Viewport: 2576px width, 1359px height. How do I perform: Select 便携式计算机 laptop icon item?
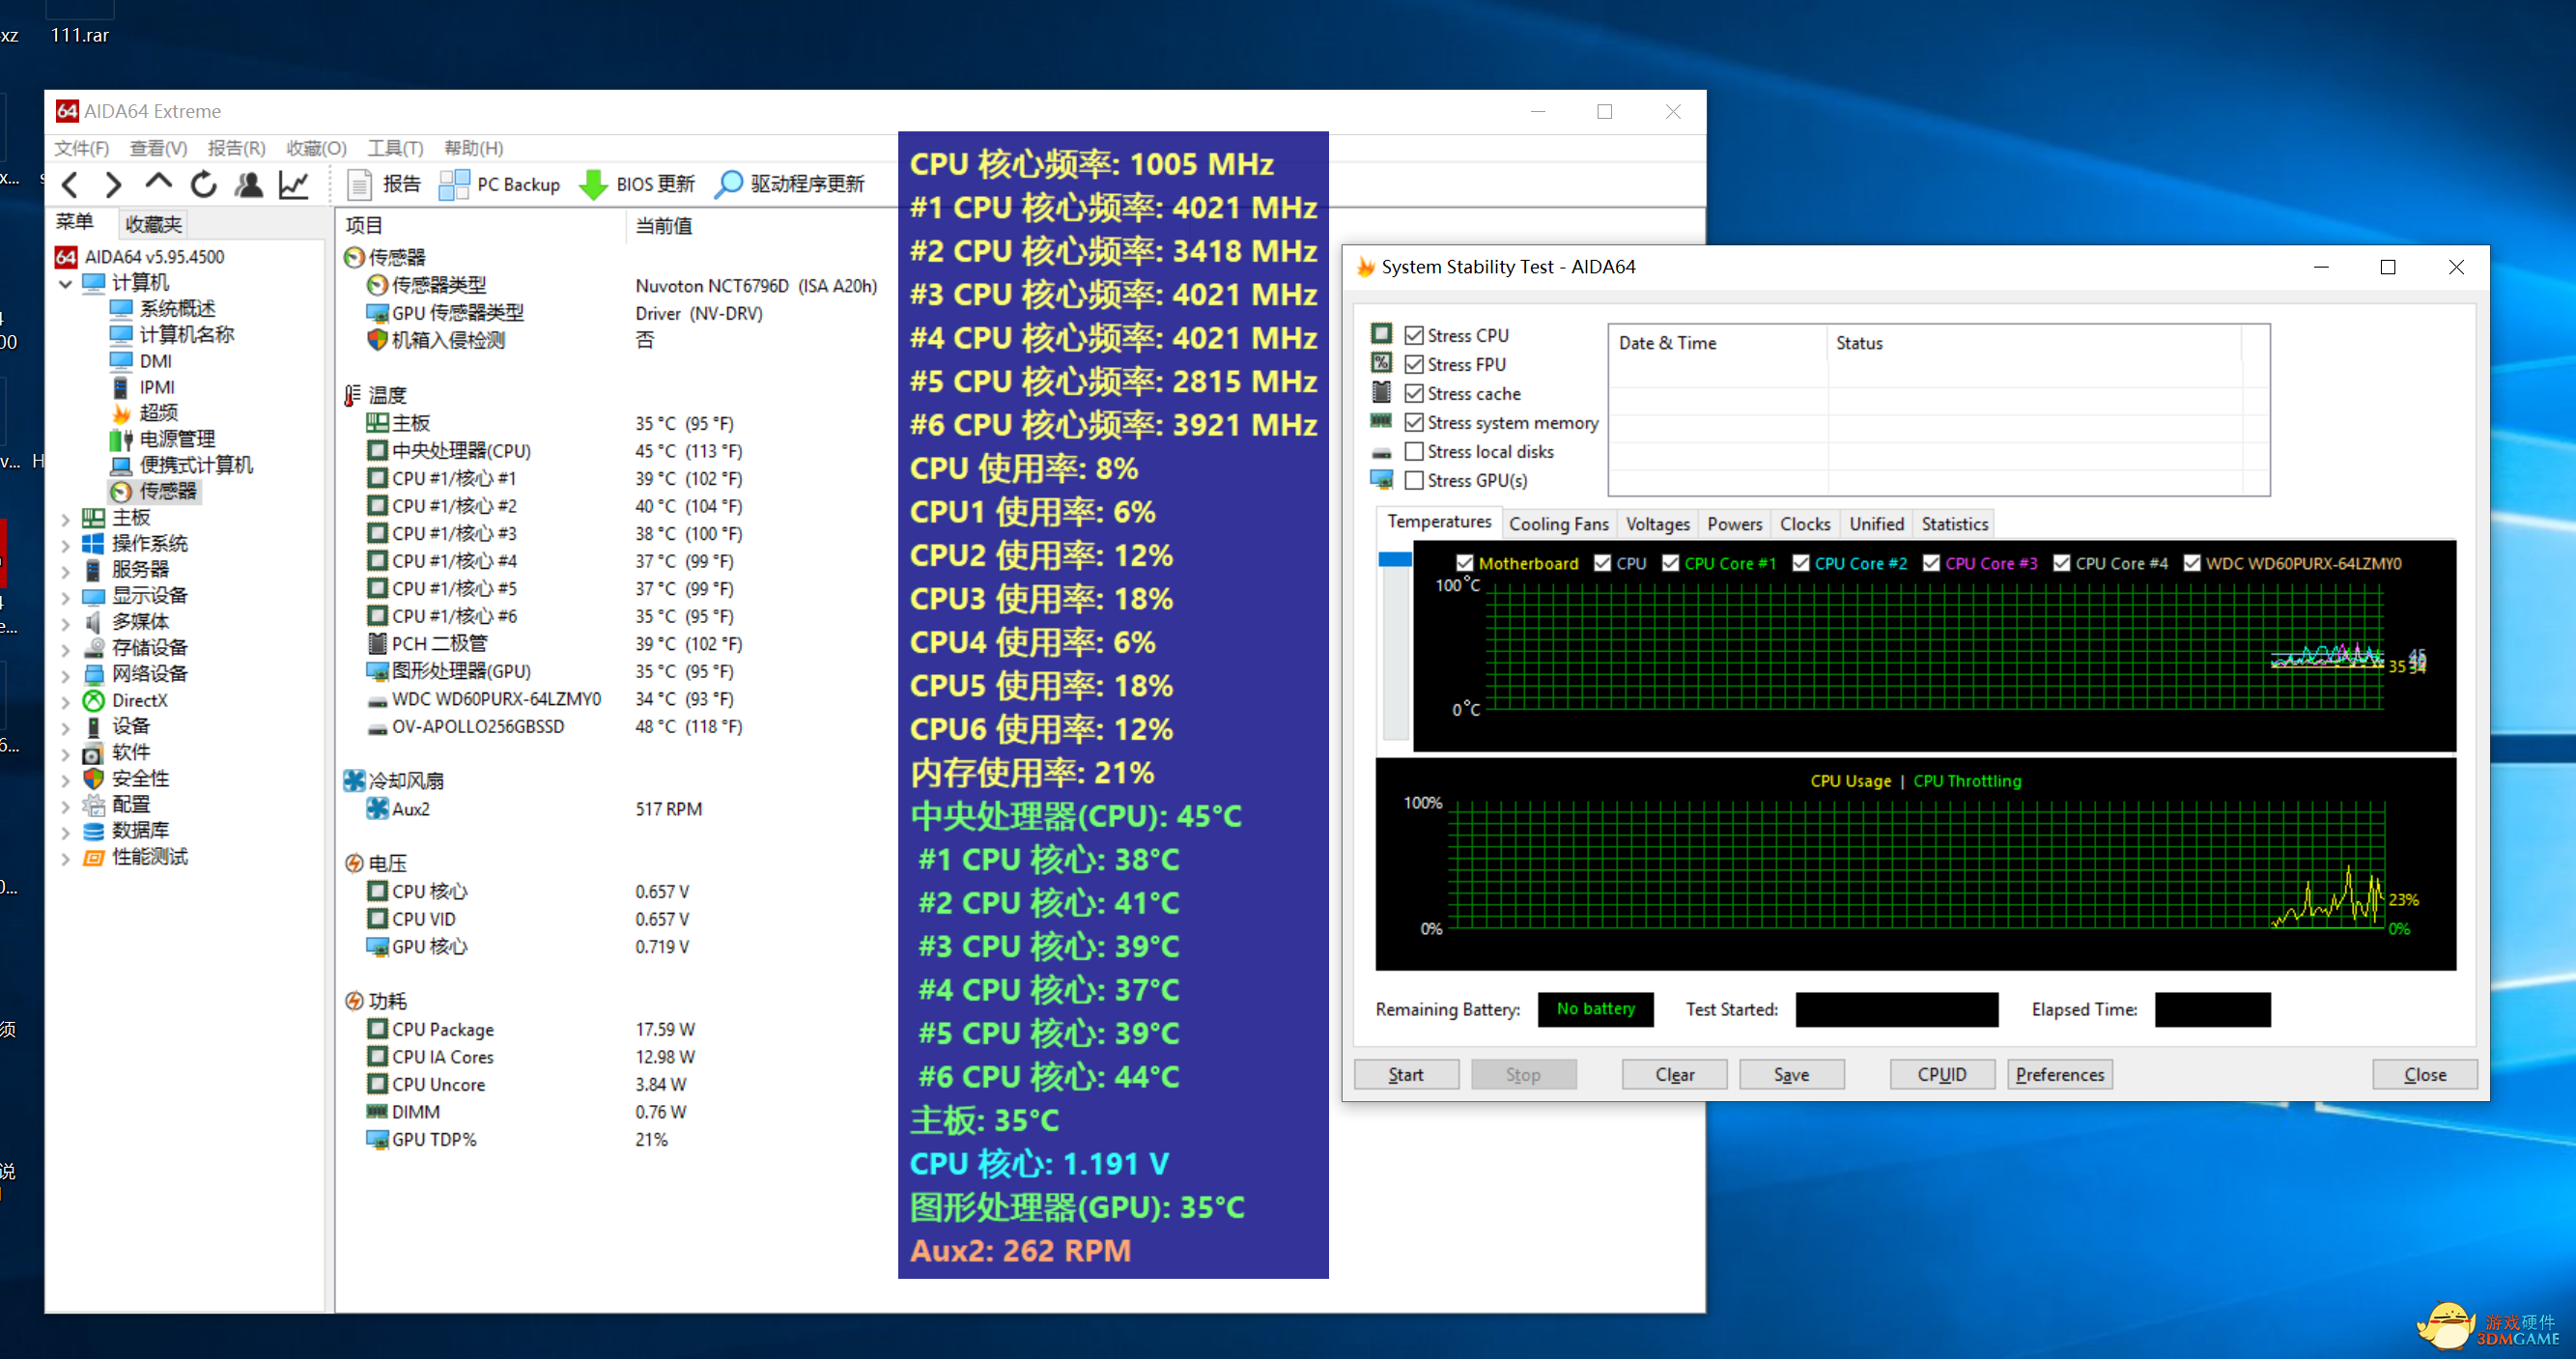(121, 465)
